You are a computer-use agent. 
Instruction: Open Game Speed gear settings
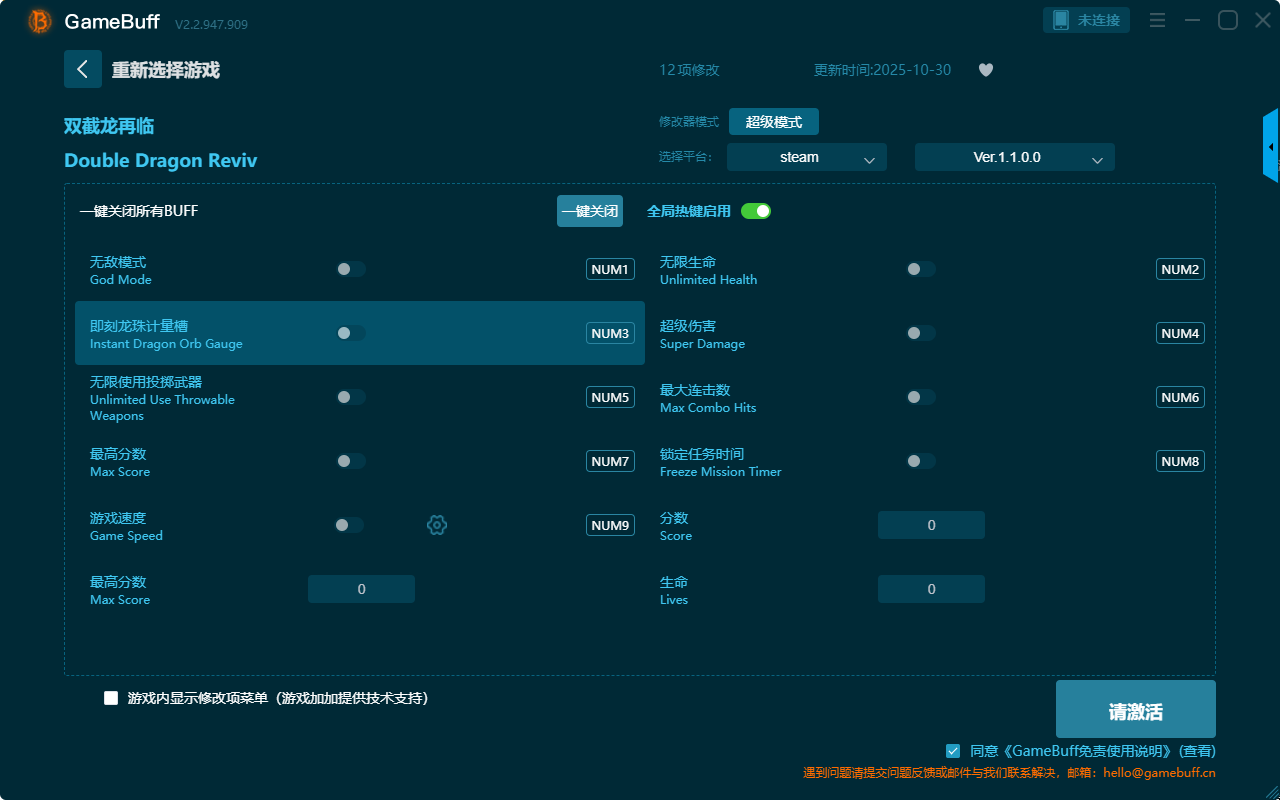pos(437,525)
